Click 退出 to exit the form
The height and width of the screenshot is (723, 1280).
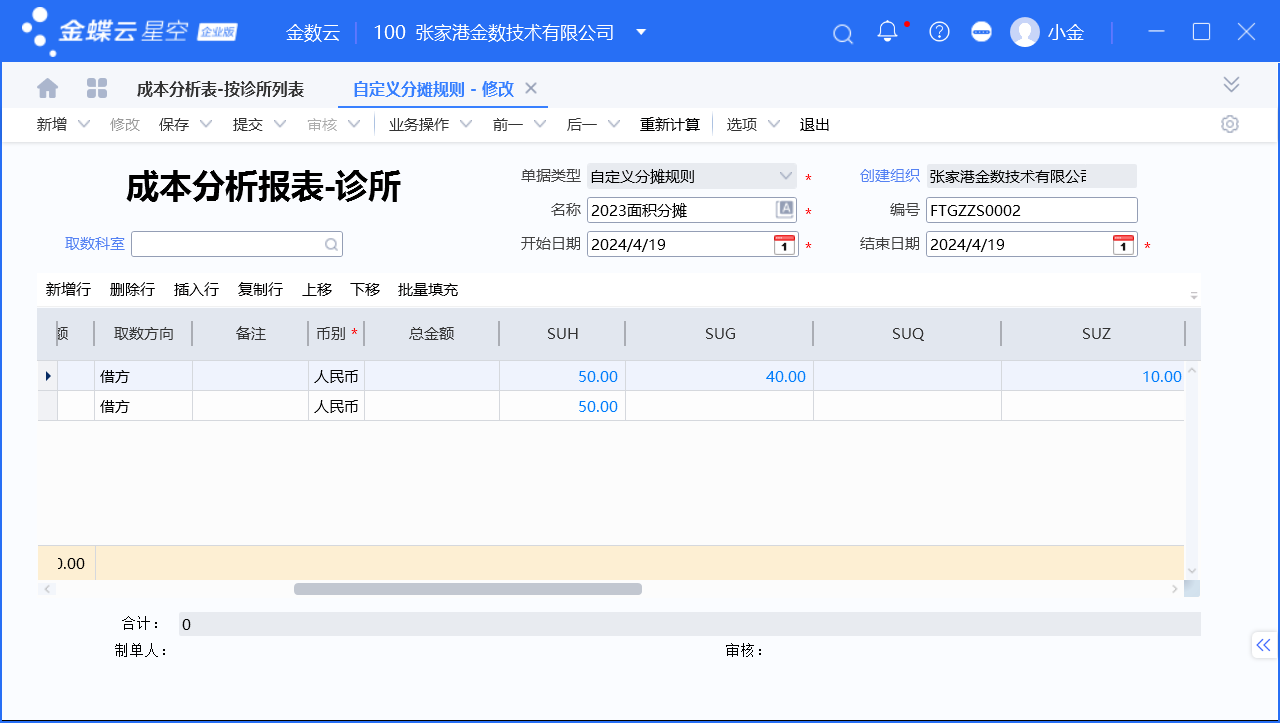point(815,124)
